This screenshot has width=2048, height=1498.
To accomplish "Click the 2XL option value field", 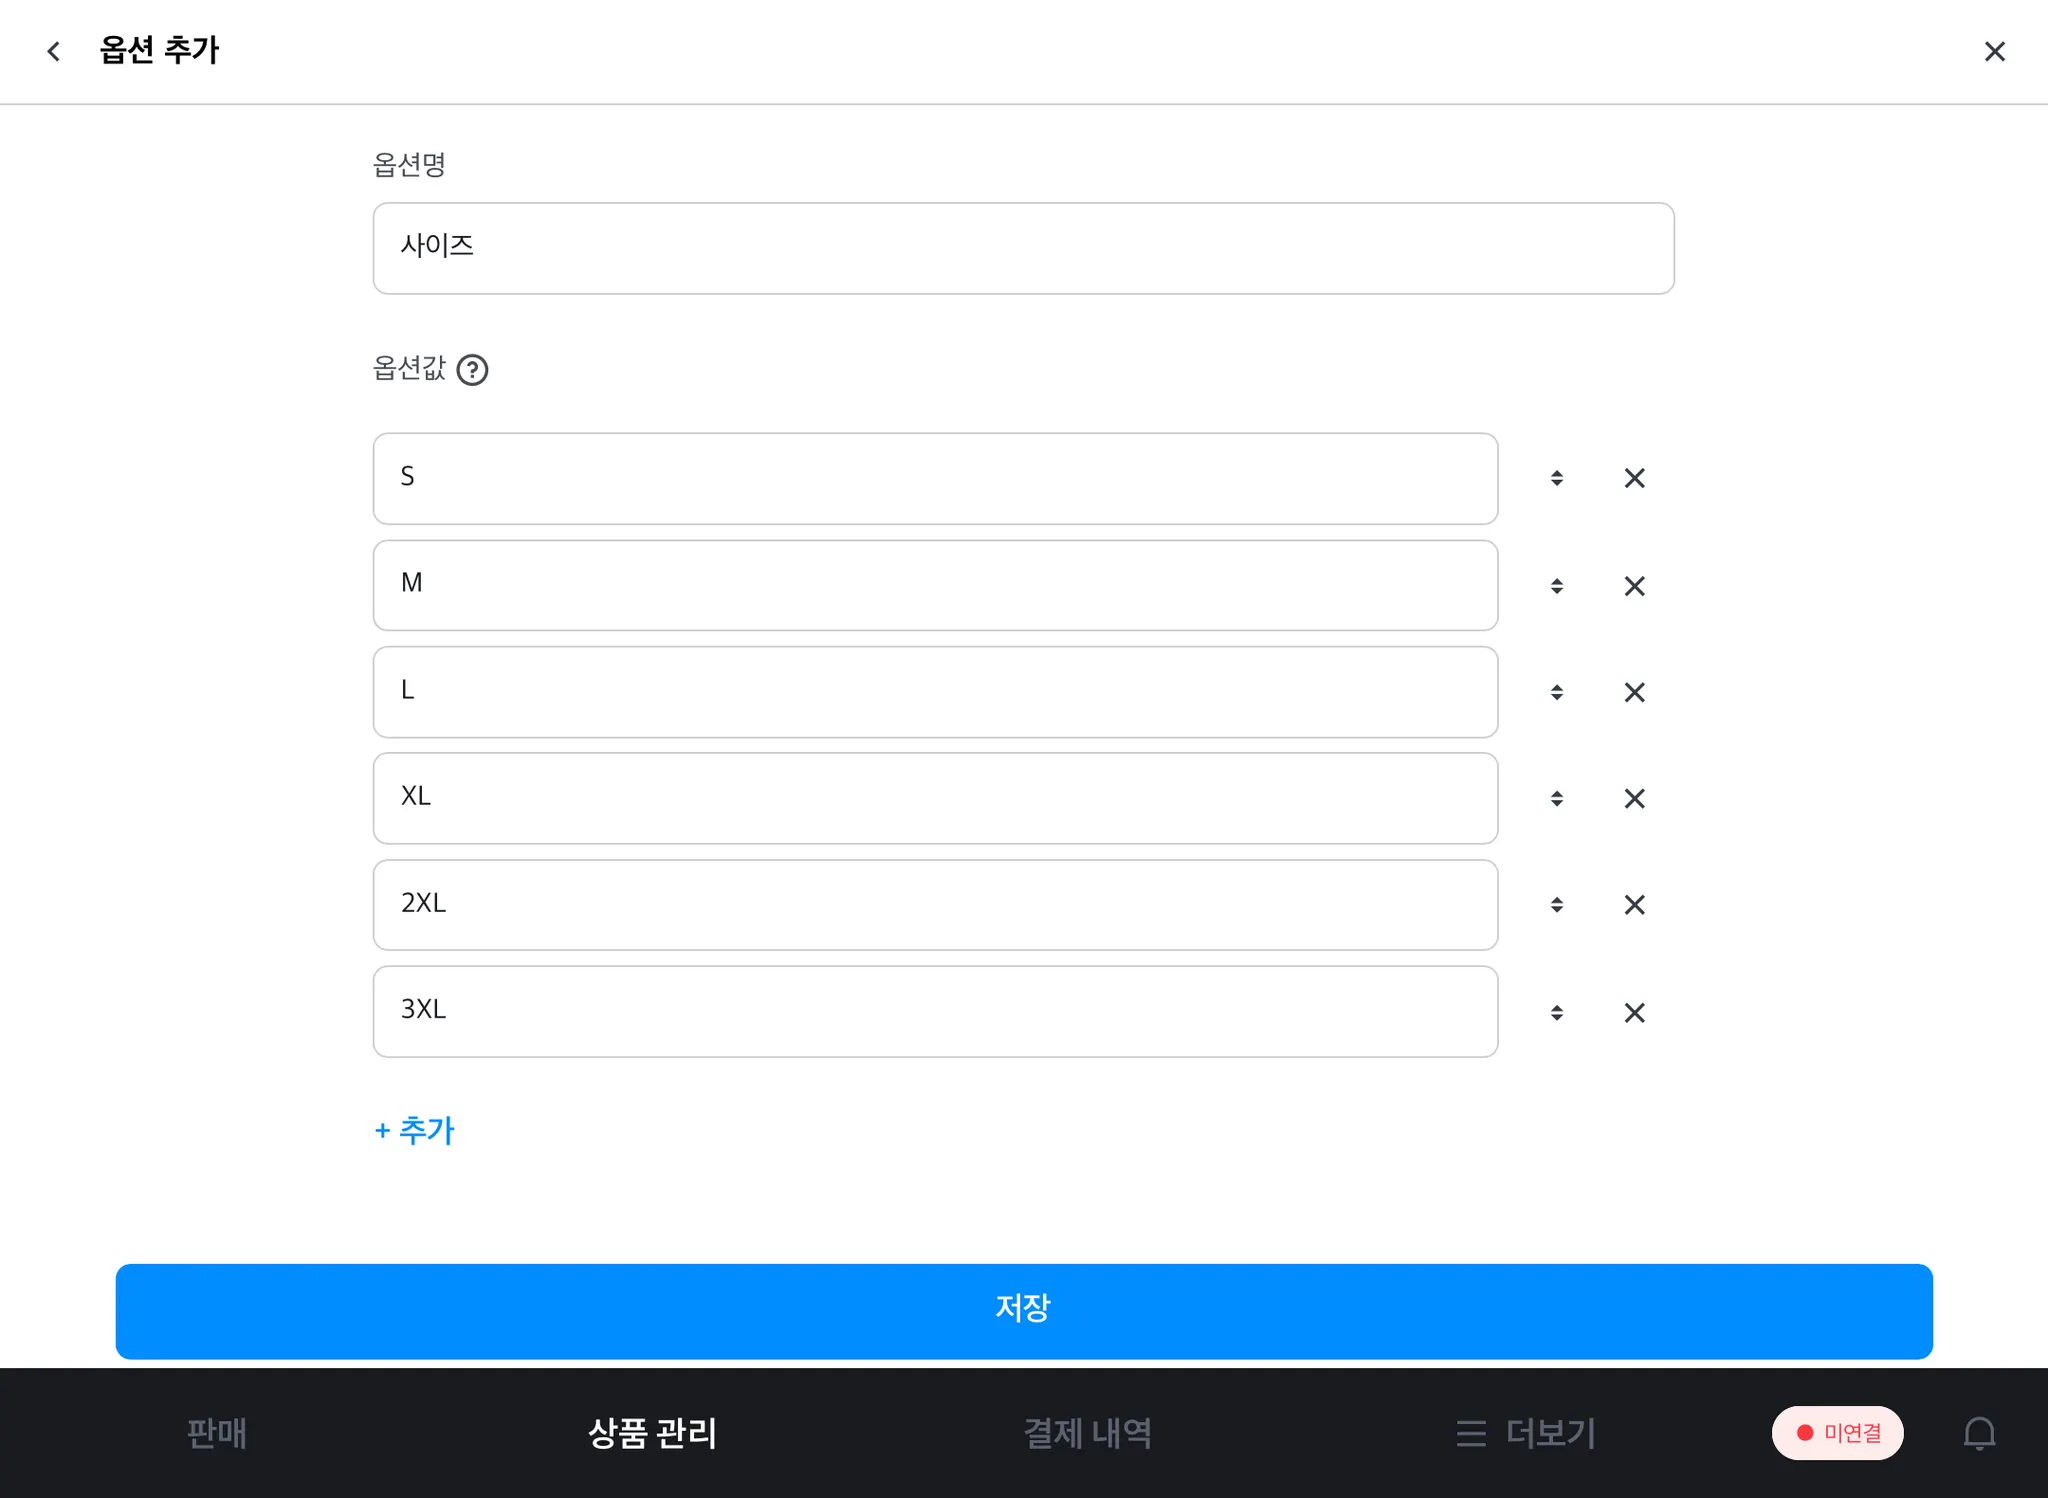I will [x=935, y=904].
